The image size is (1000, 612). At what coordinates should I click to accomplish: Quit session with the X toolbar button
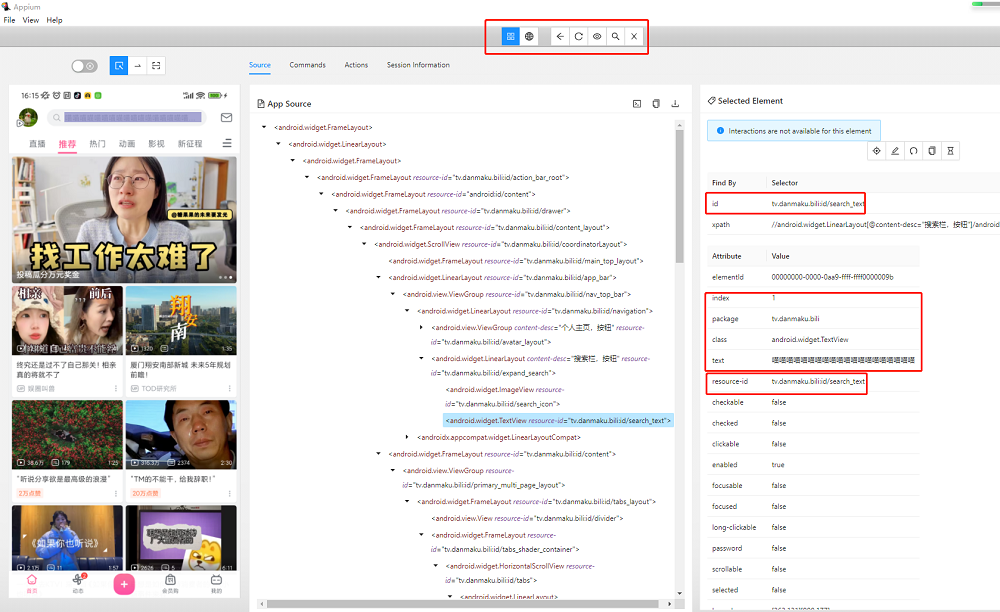[x=634, y=36]
